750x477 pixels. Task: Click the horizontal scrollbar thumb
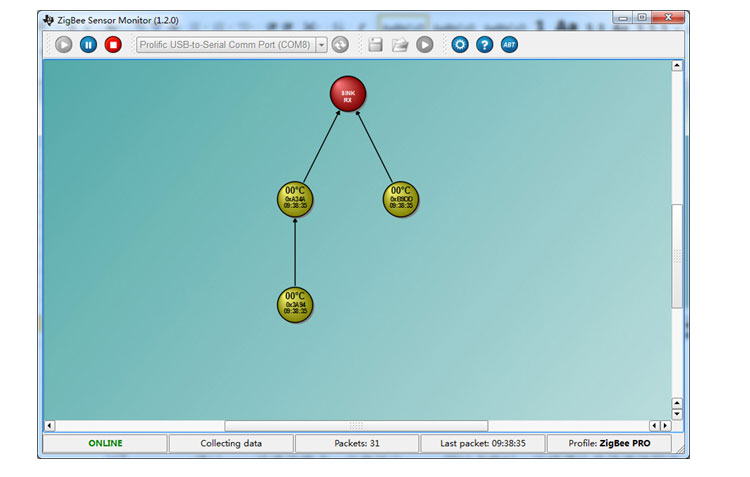click(x=356, y=425)
